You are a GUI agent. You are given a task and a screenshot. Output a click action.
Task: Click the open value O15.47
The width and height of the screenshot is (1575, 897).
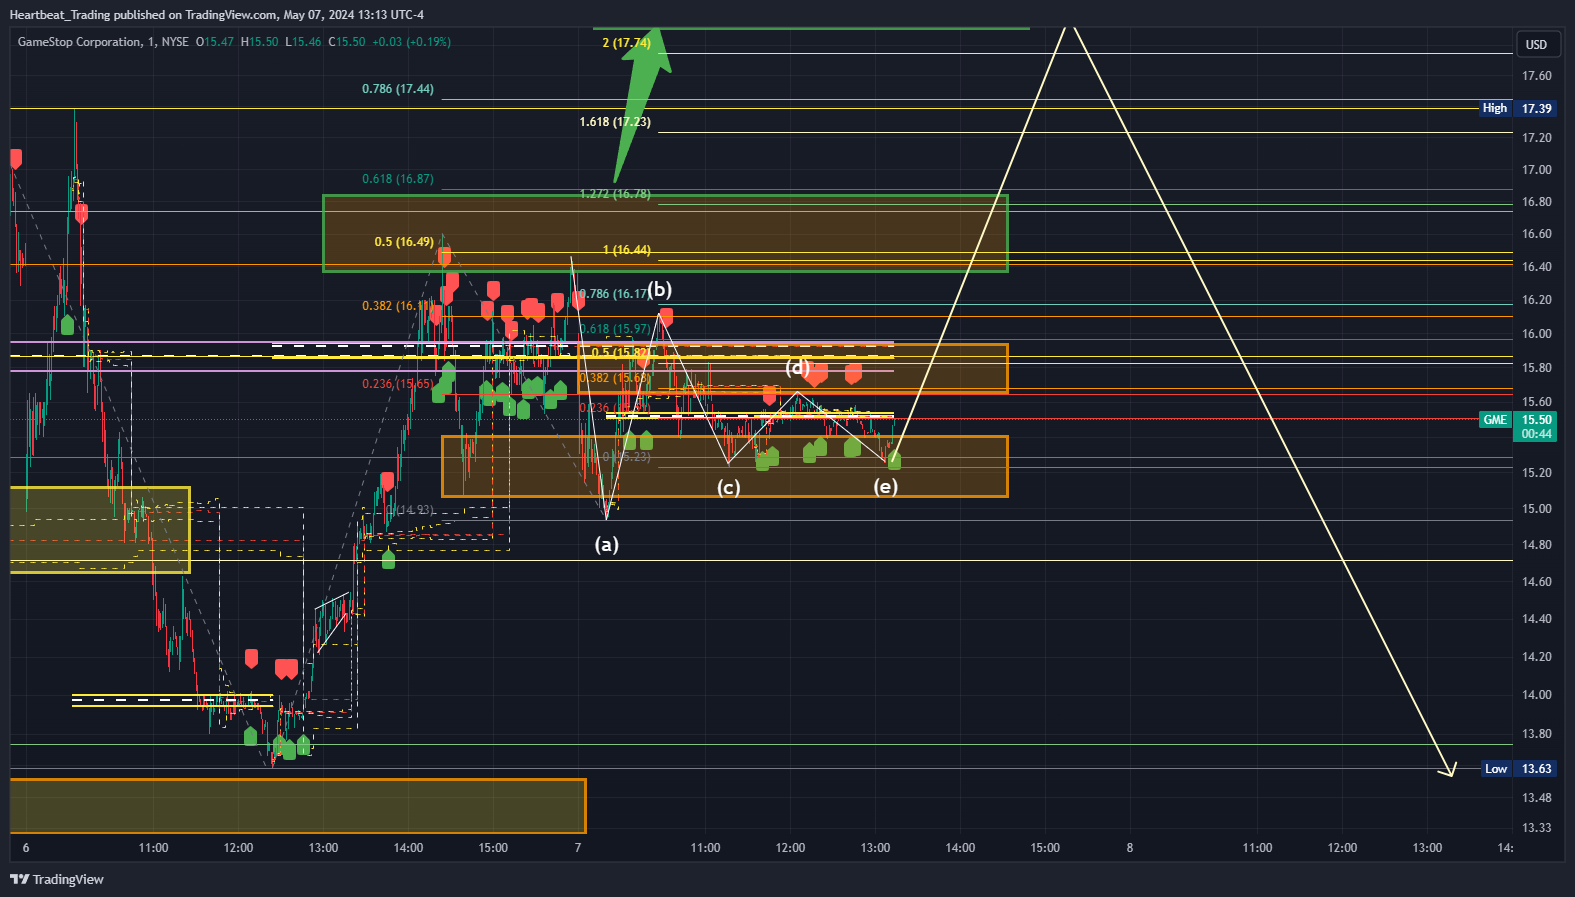pos(215,42)
